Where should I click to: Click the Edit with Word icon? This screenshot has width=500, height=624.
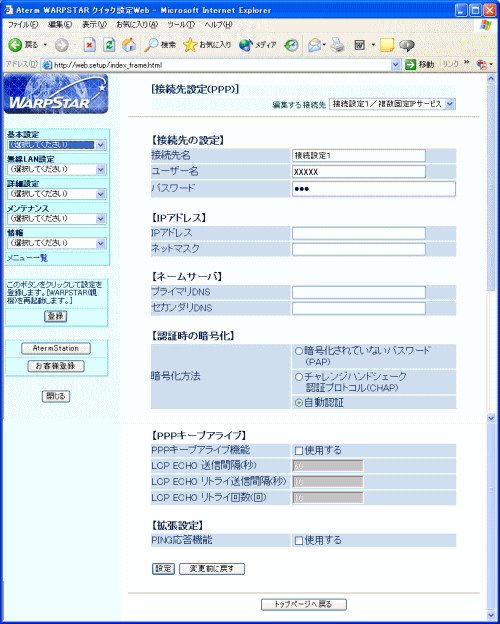coord(360,45)
